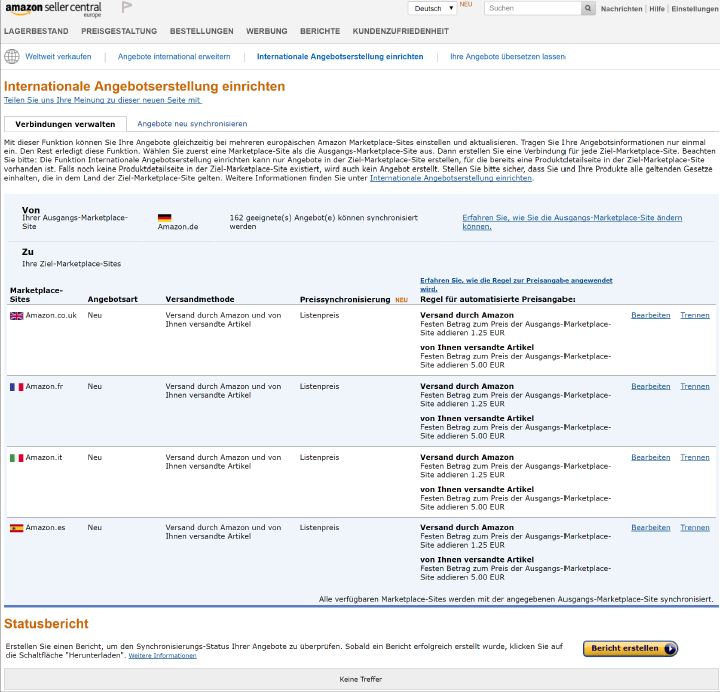Click Trennen for Amazon.co.uk
The width and height of the screenshot is (720, 692).
pyautogui.click(x=695, y=315)
